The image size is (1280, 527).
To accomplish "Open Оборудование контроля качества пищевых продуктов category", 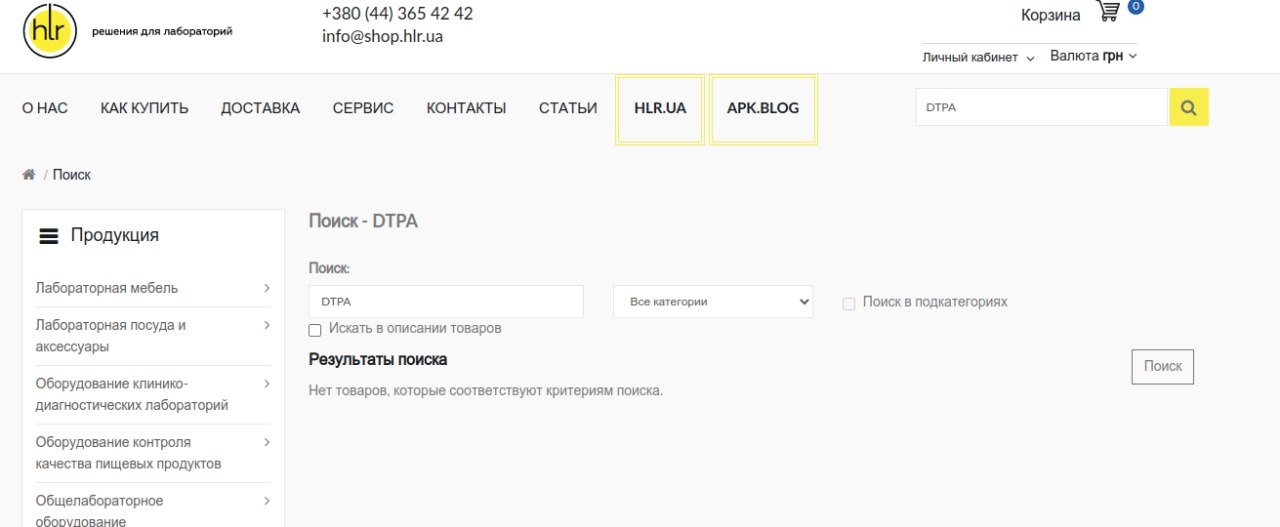I will [x=129, y=453].
